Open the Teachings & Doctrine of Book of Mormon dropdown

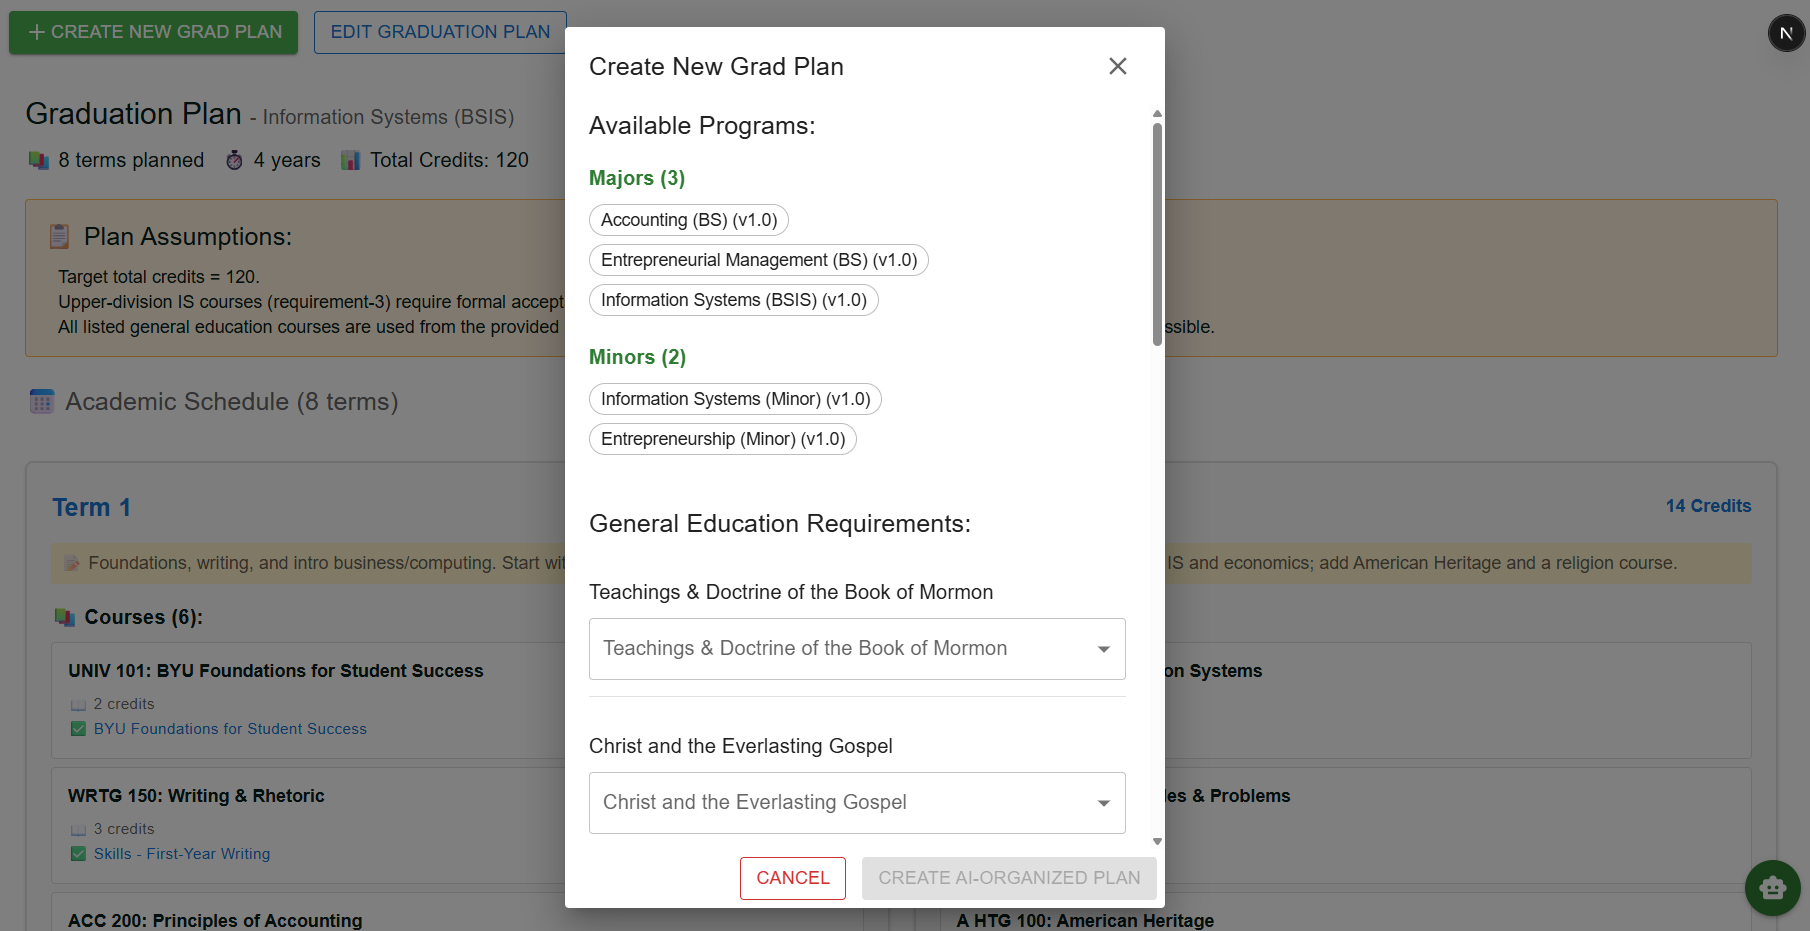tap(857, 649)
